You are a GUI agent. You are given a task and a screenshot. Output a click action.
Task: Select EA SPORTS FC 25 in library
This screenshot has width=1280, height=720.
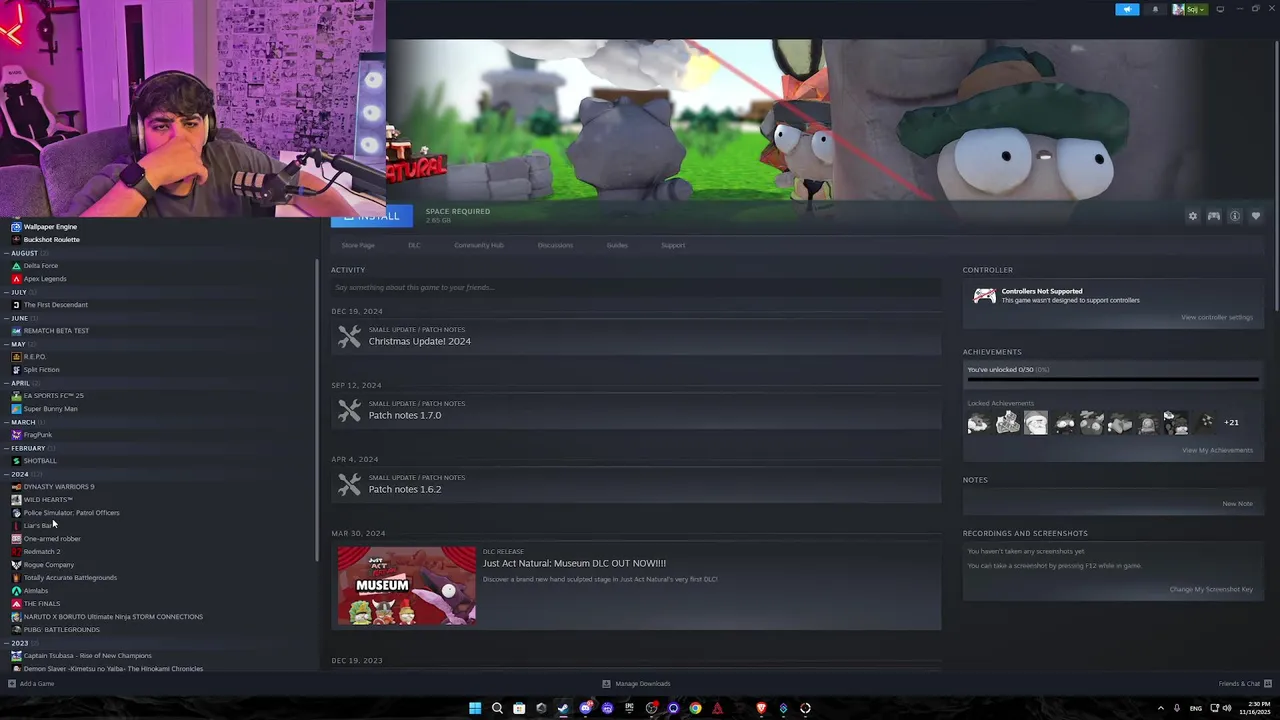click(x=53, y=396)
